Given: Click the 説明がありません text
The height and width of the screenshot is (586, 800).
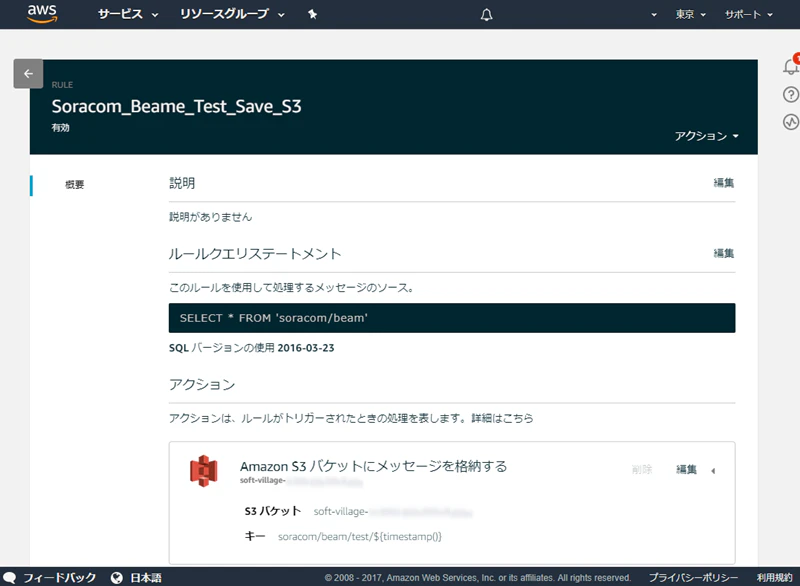Looking at the screenshot, I should (211, 217).
